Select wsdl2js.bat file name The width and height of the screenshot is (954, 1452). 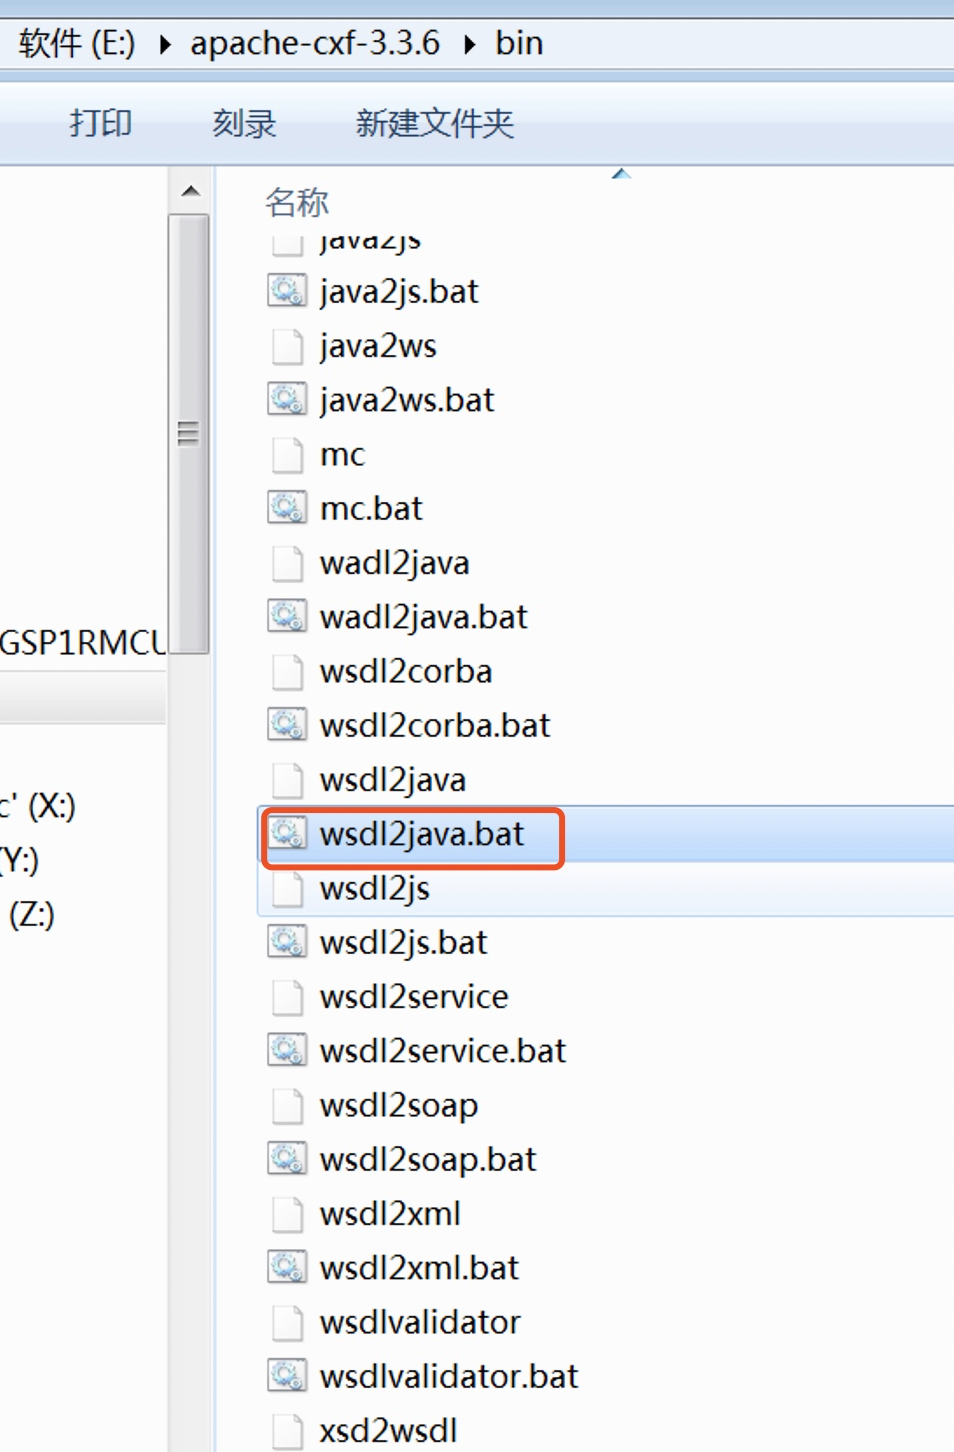(403, 942)
